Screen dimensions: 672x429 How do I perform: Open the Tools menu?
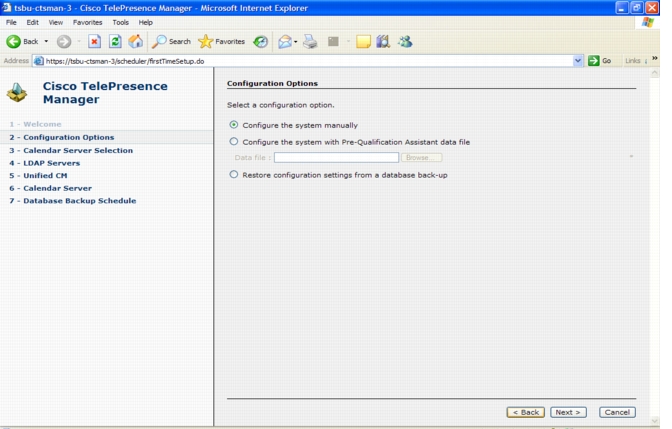point(120,22)
